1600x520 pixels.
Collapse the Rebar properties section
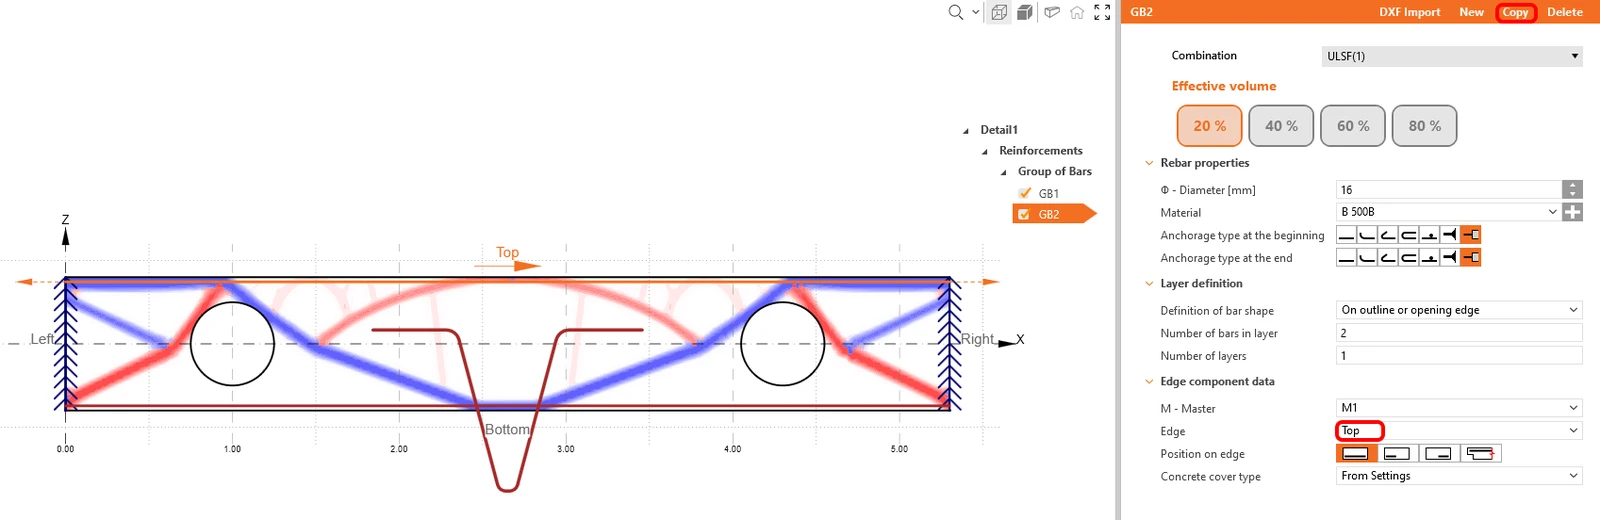point(1149,163)
